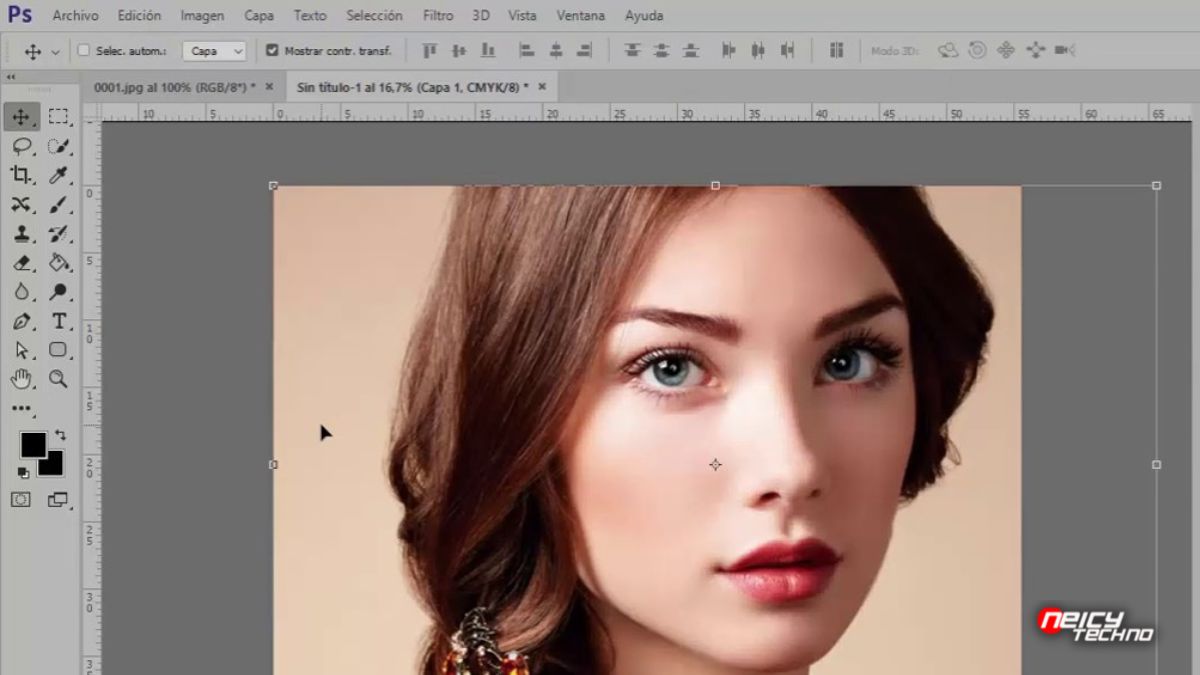The height and width of the screenshot is (675, 1200).
Task: Select the Blur tool
Action: (21, 292)
